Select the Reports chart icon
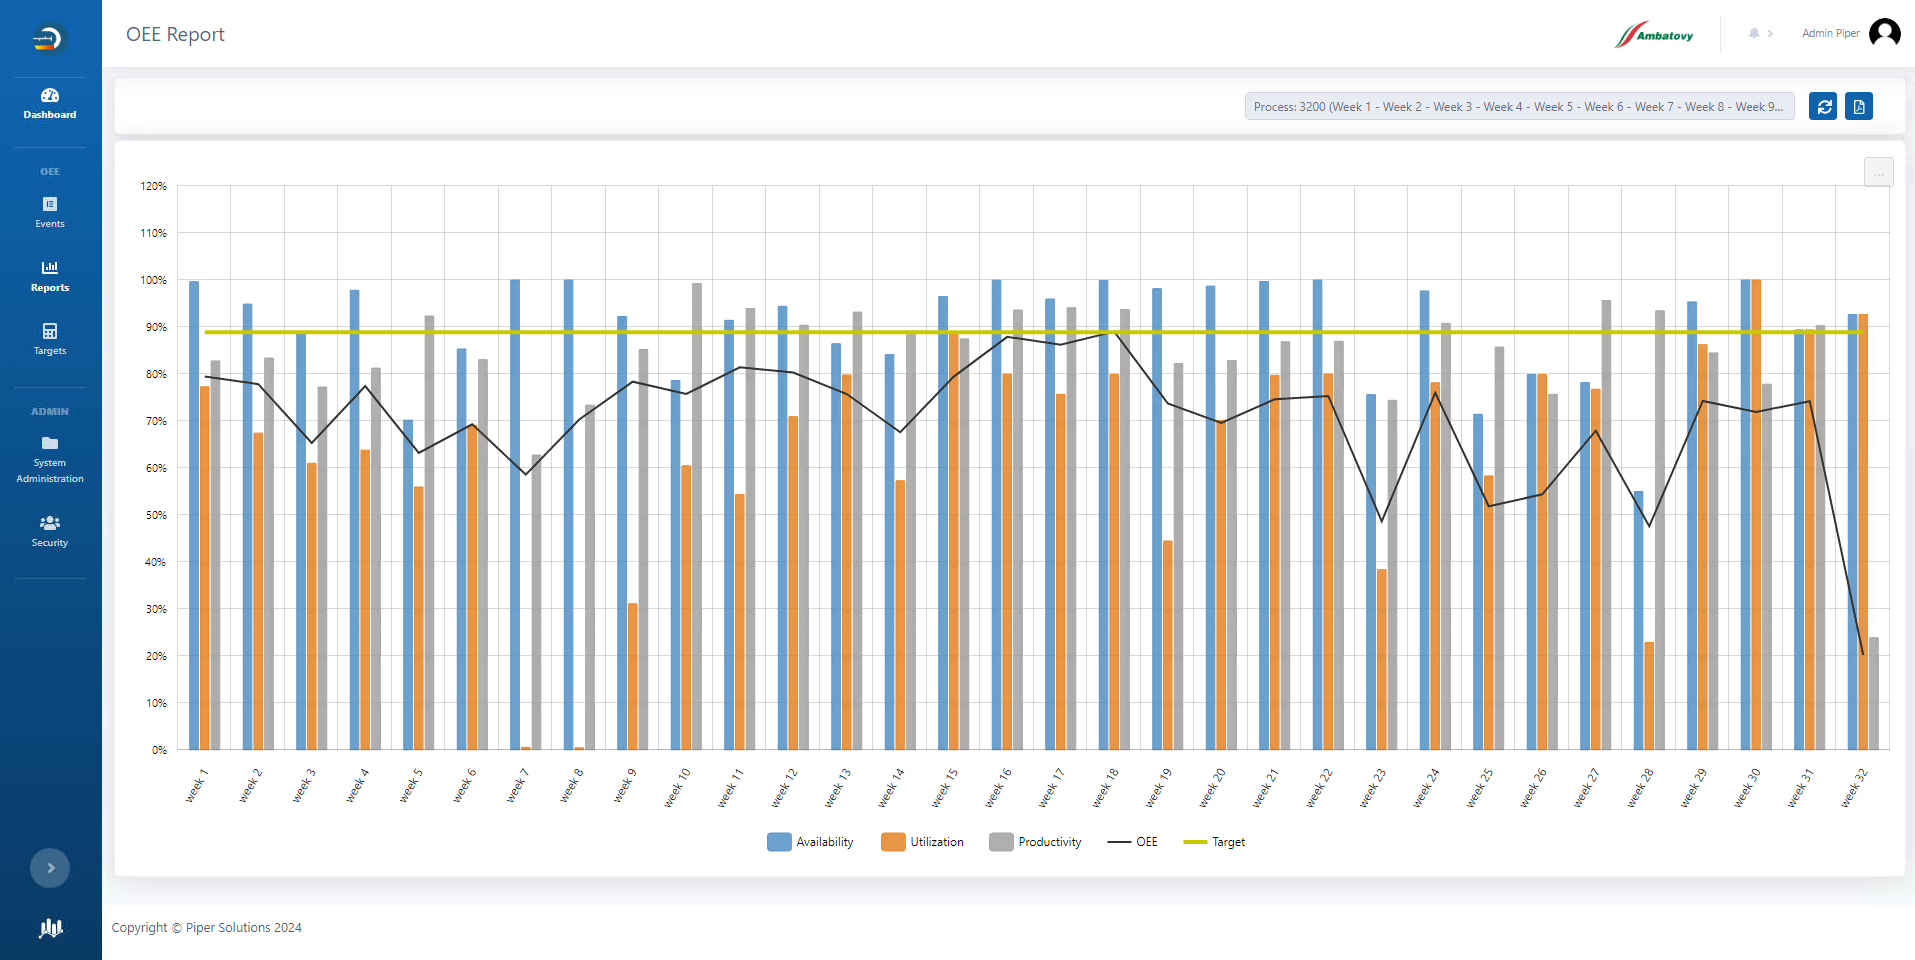The width and height of the screenshot is (1915, 960). pyautogui.click(x=50, y=267)
